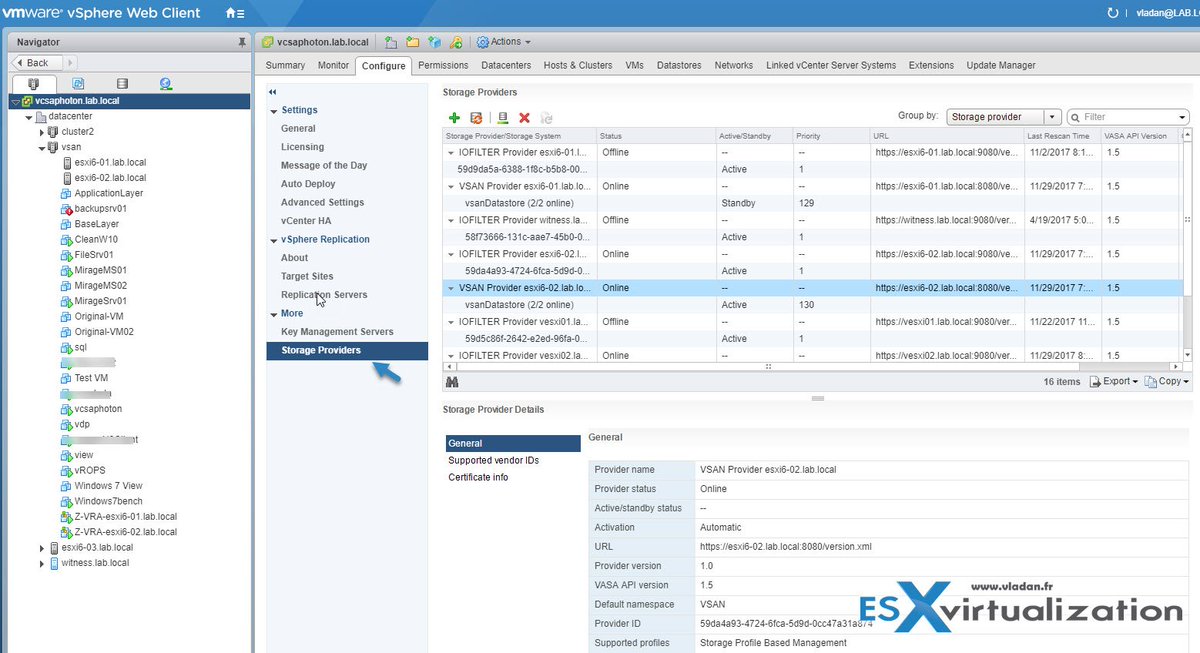Screen dimensions: 1200x653
Task: Click the add permission key icon
Action: tap(455, 42)
